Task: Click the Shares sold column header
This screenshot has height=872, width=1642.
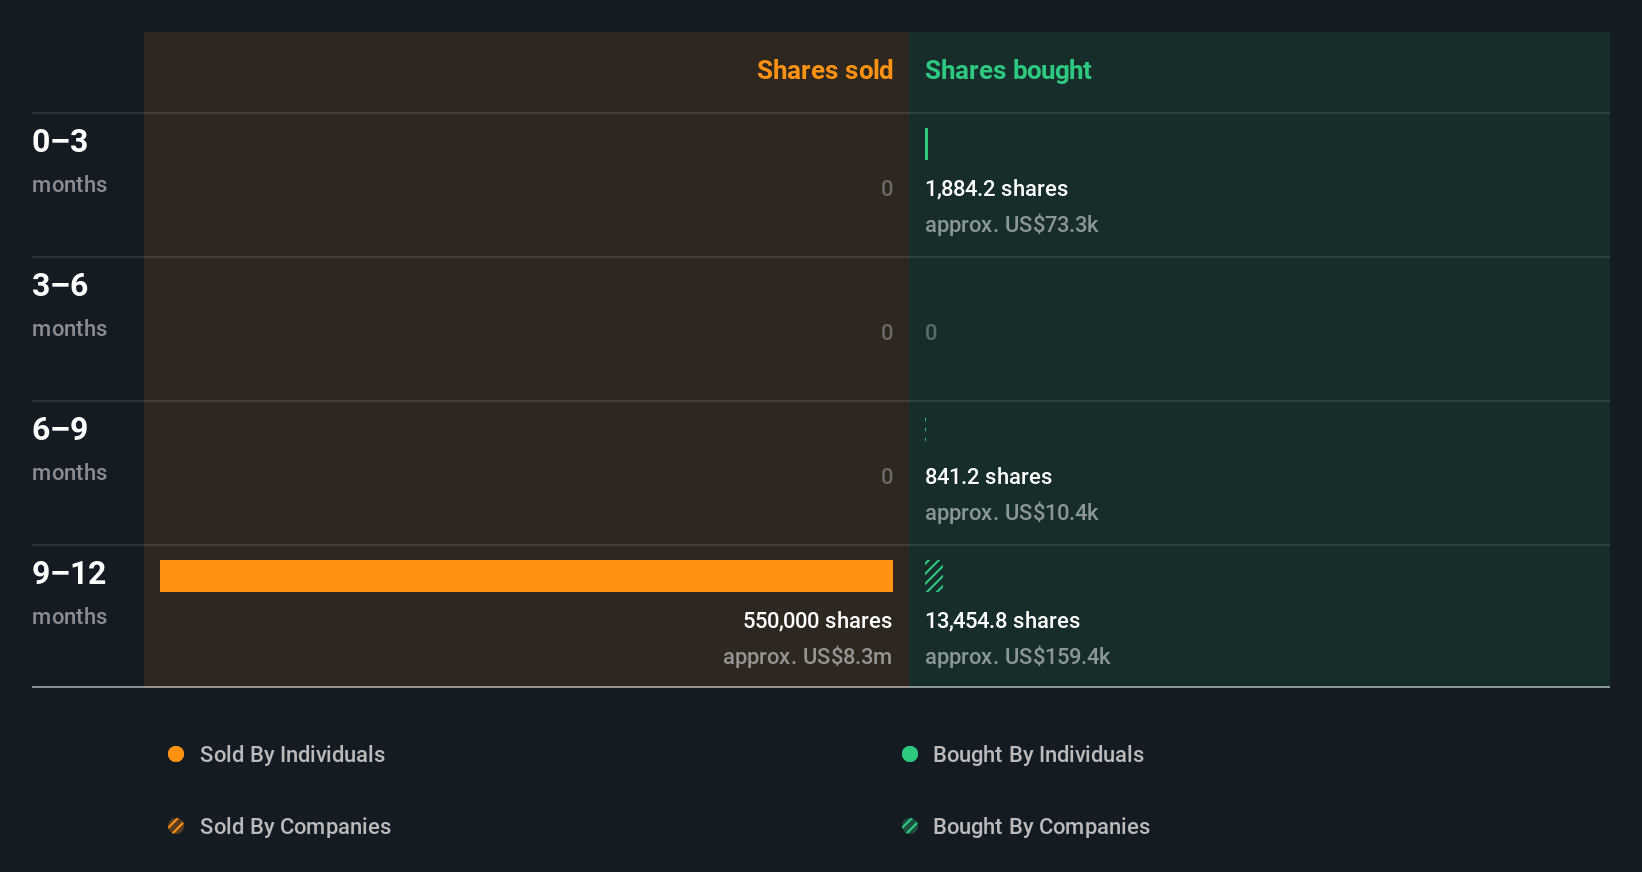Action: [825, 70]
